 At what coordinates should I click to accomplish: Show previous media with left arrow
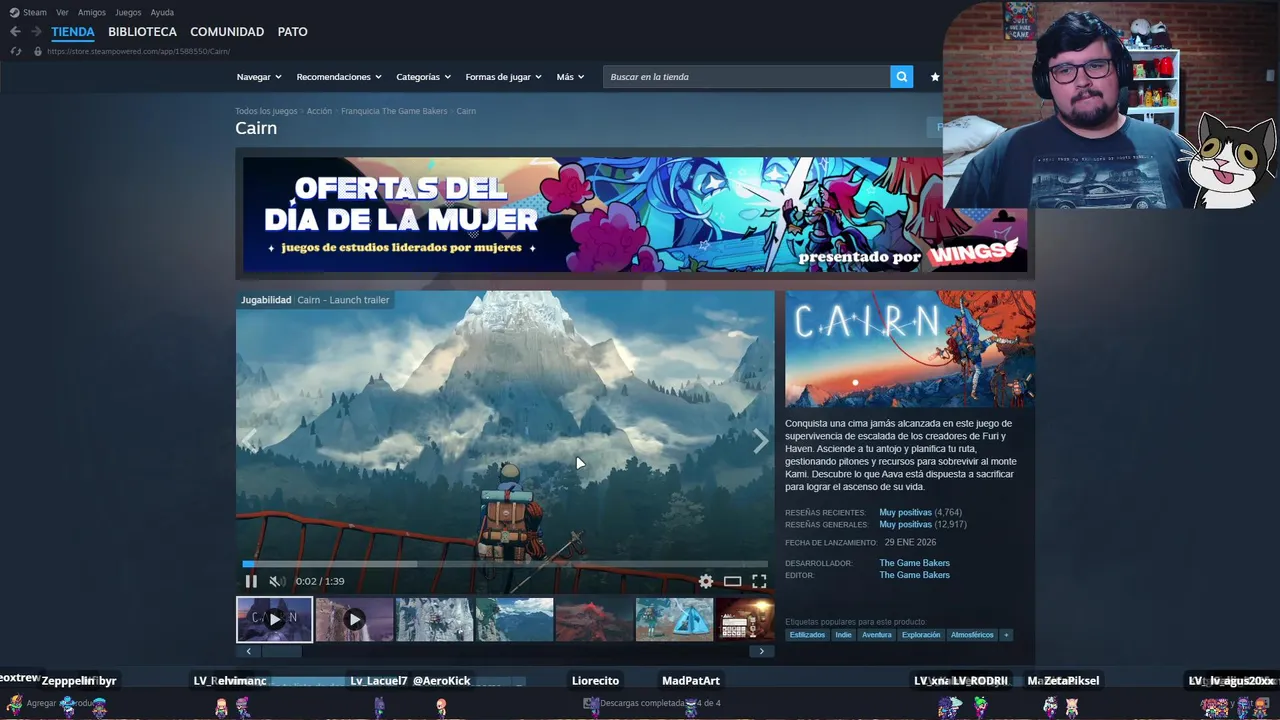[x=249, y=441]
